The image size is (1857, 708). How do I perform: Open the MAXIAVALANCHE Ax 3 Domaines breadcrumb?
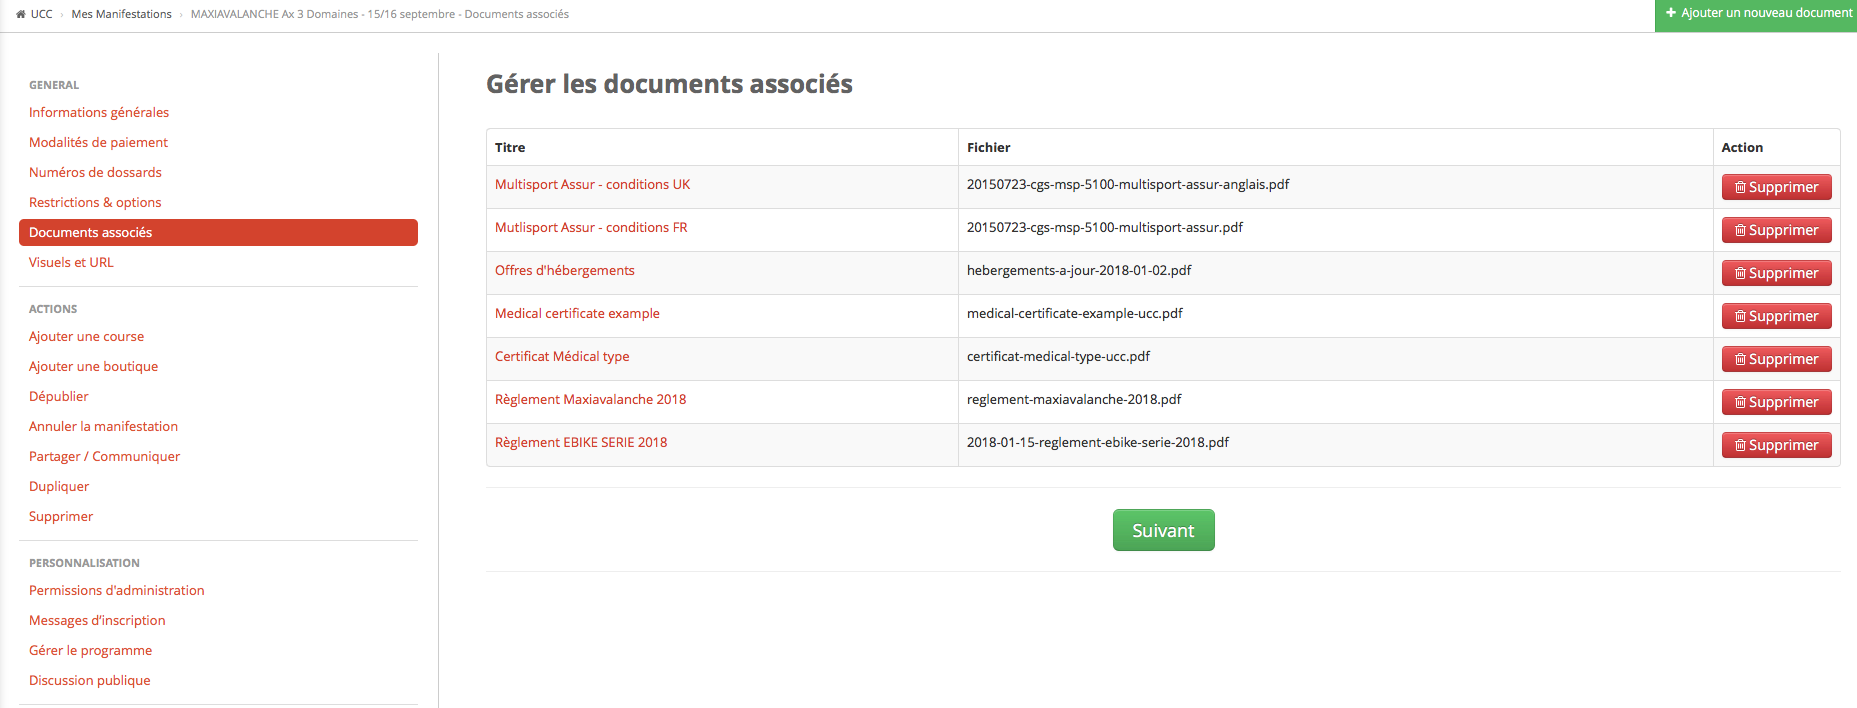click(380, 14)
